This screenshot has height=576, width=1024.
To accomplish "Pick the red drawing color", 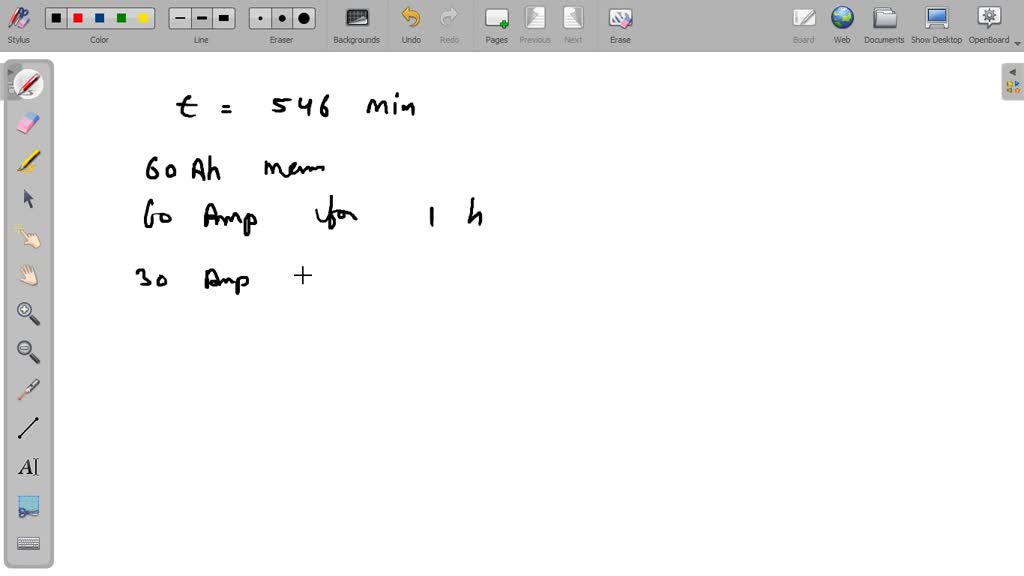I will (x=79, y=17).
